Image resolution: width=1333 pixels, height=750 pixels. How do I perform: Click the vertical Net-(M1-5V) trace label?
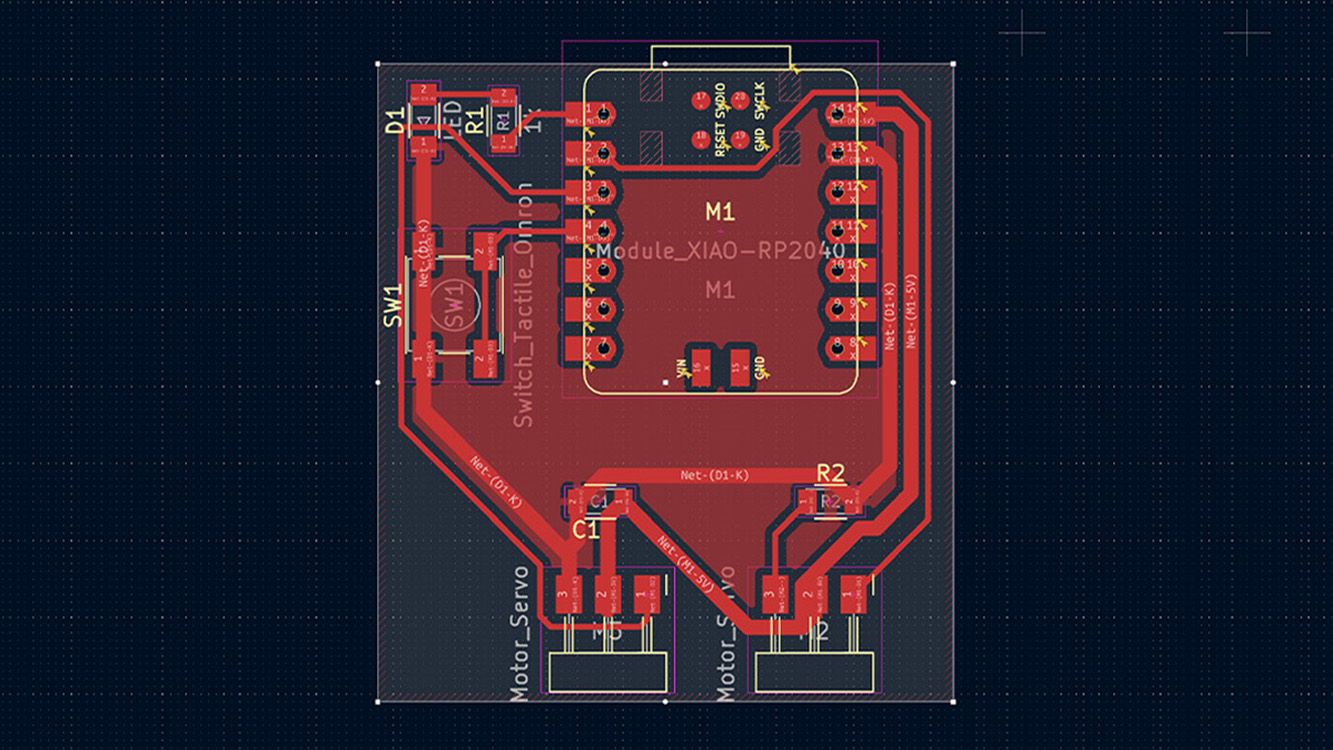point(911,311)
